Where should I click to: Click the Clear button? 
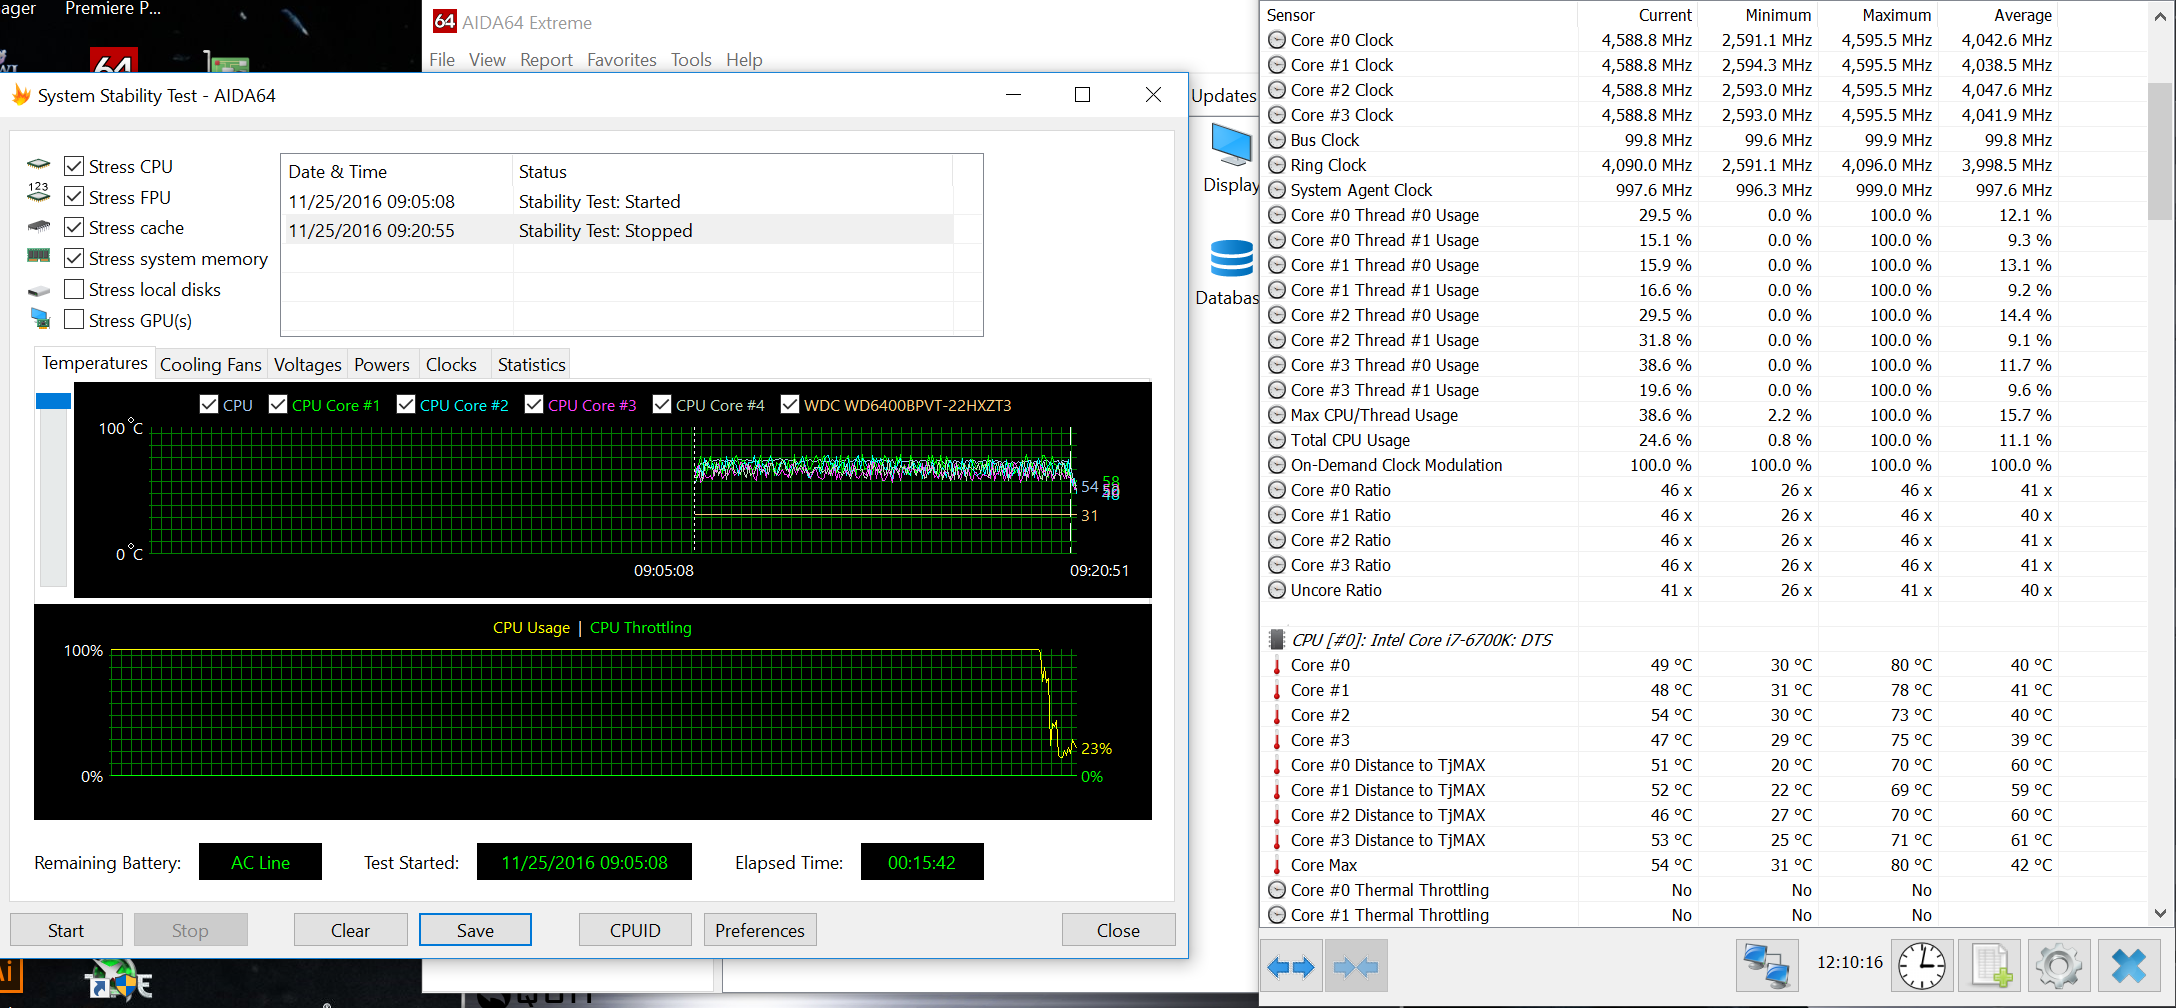point(350,930)
